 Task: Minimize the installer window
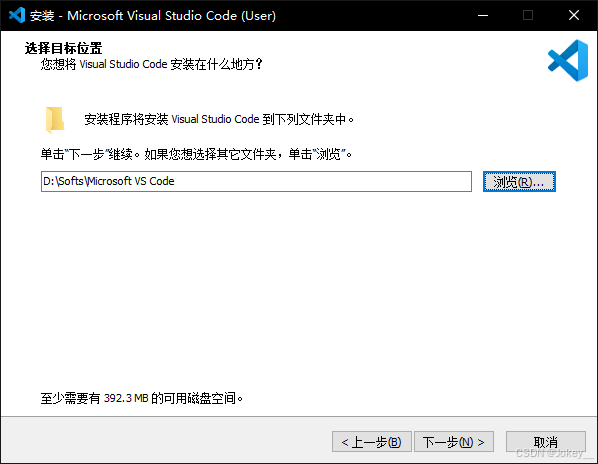(483, 15)
